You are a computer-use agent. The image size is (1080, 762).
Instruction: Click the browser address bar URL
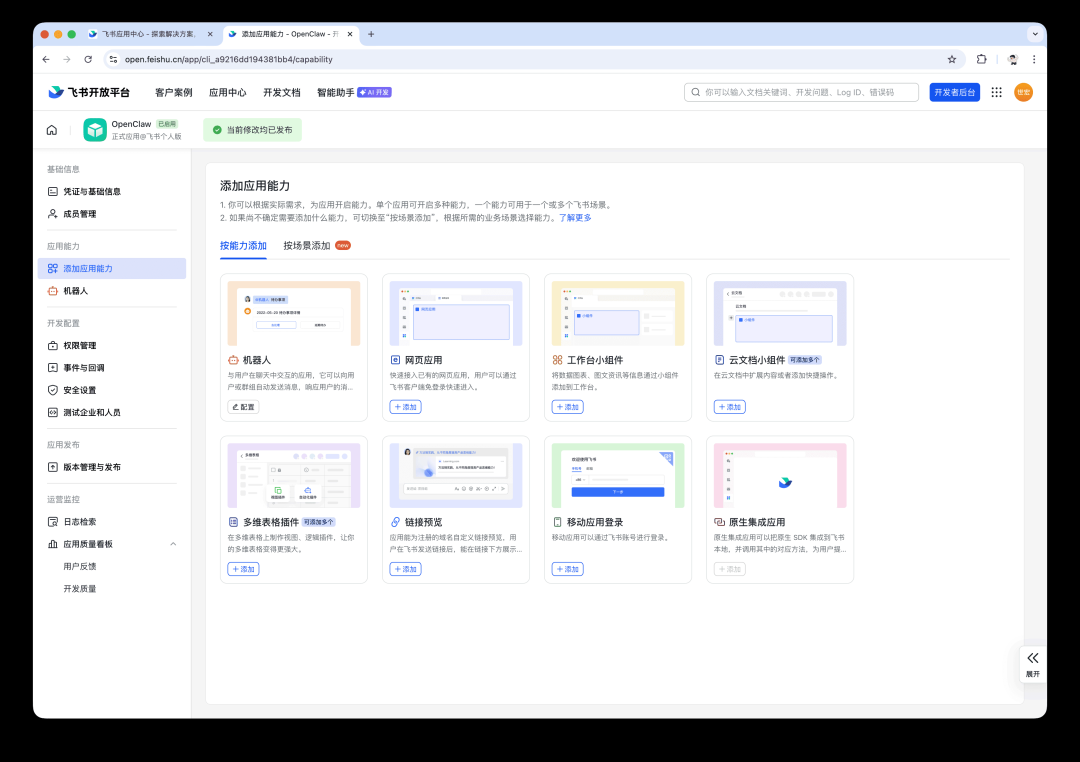point(229,59)
